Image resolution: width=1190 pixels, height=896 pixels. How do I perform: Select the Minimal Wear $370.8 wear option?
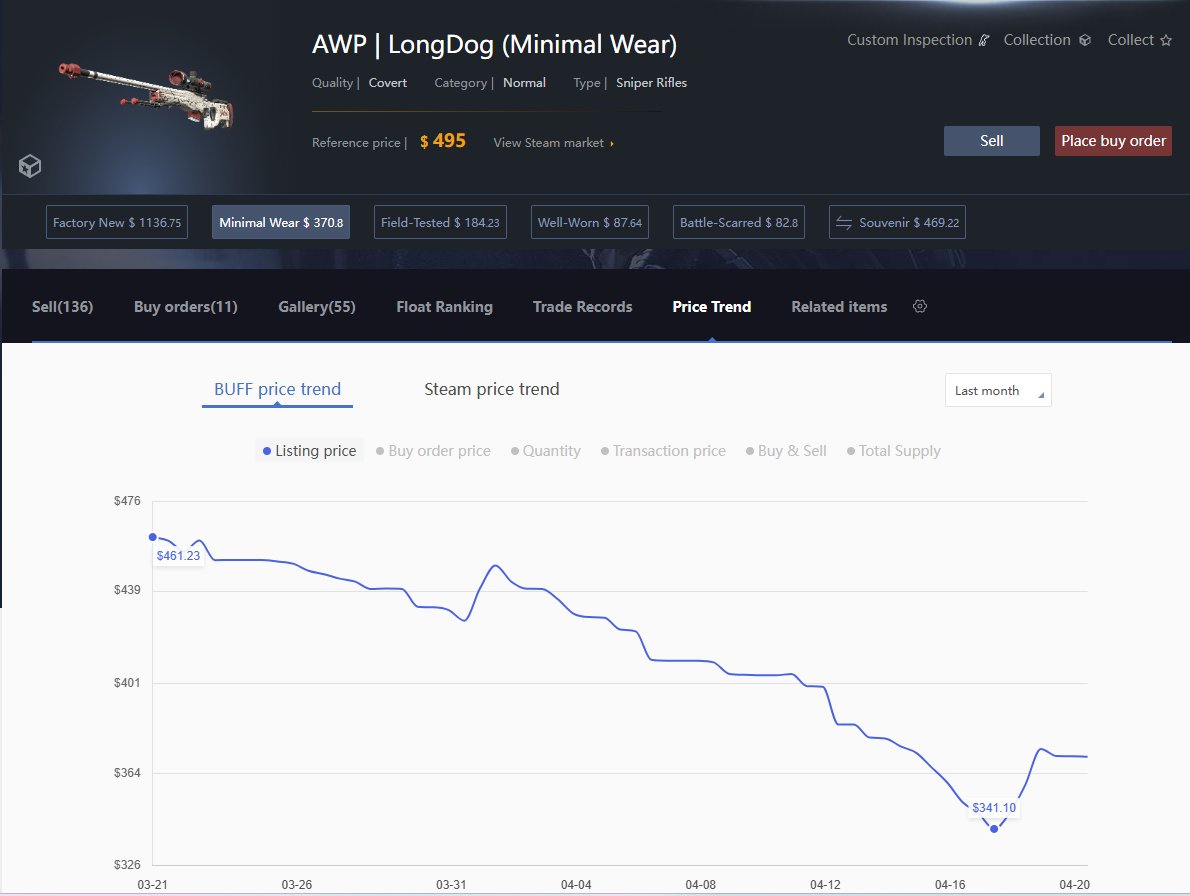click(281, 222)
